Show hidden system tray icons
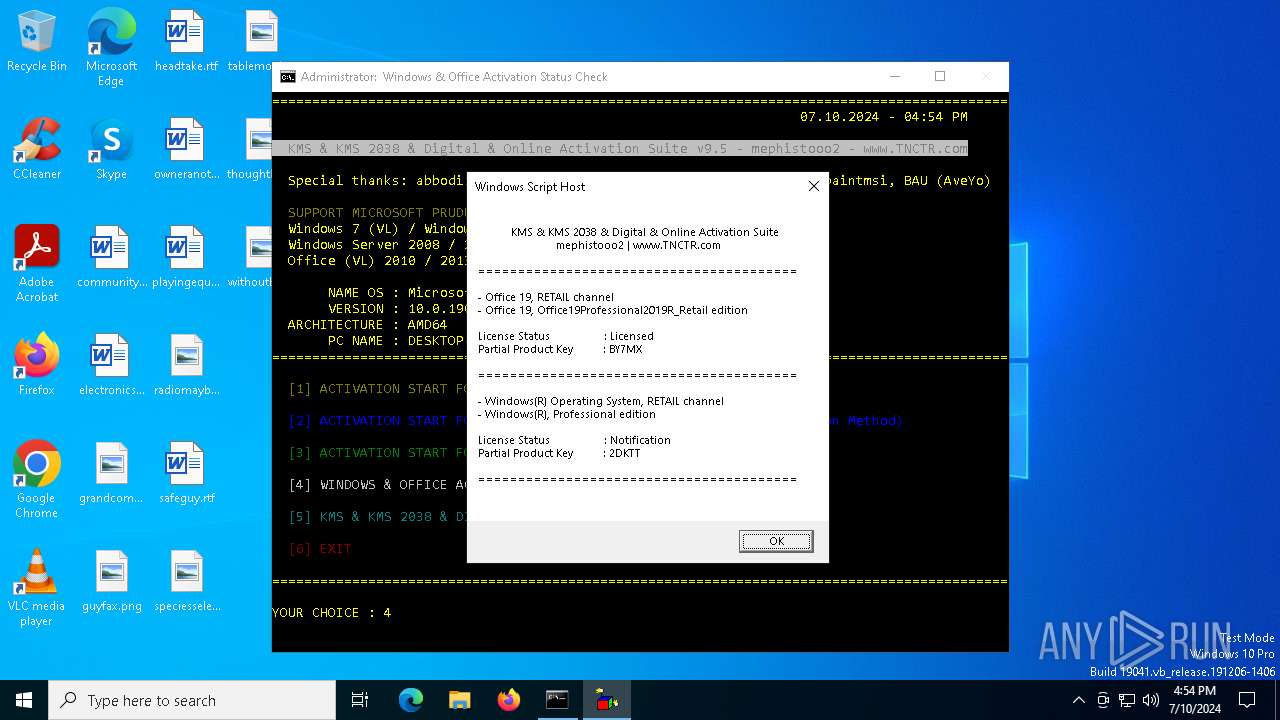1280x720 pixels. (1078, 700)
